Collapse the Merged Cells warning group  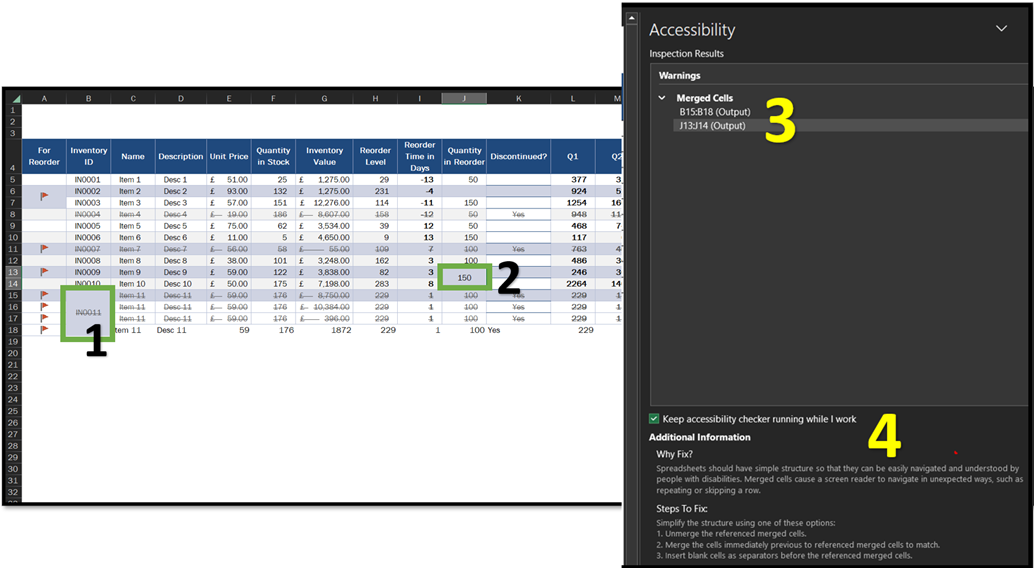662,98
